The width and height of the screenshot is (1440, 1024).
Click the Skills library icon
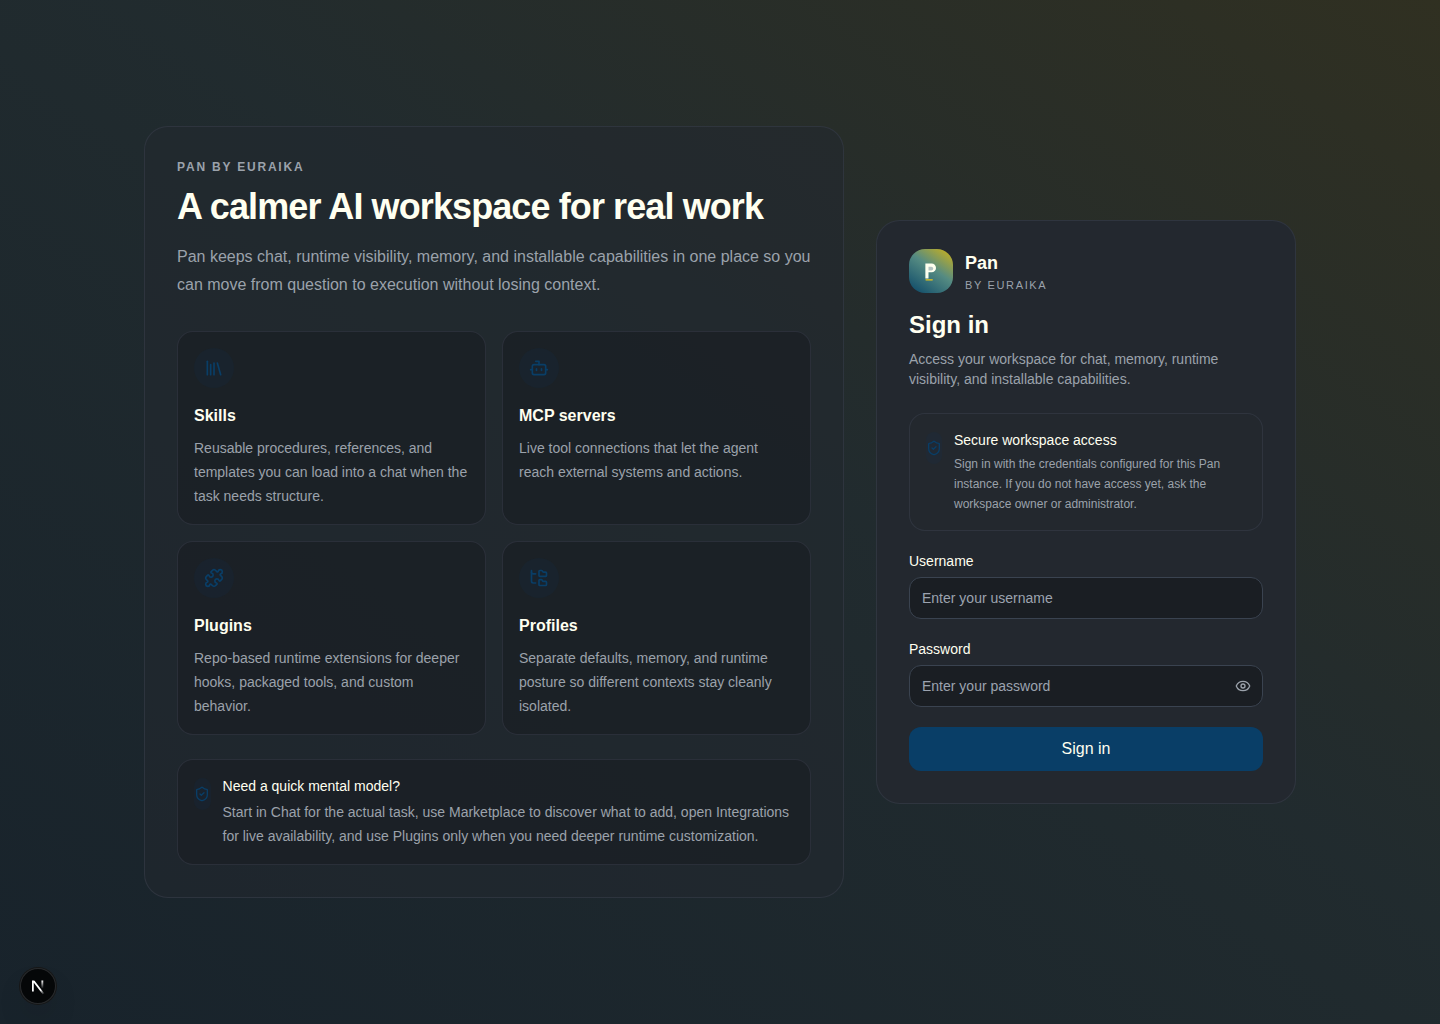(214, 368)
